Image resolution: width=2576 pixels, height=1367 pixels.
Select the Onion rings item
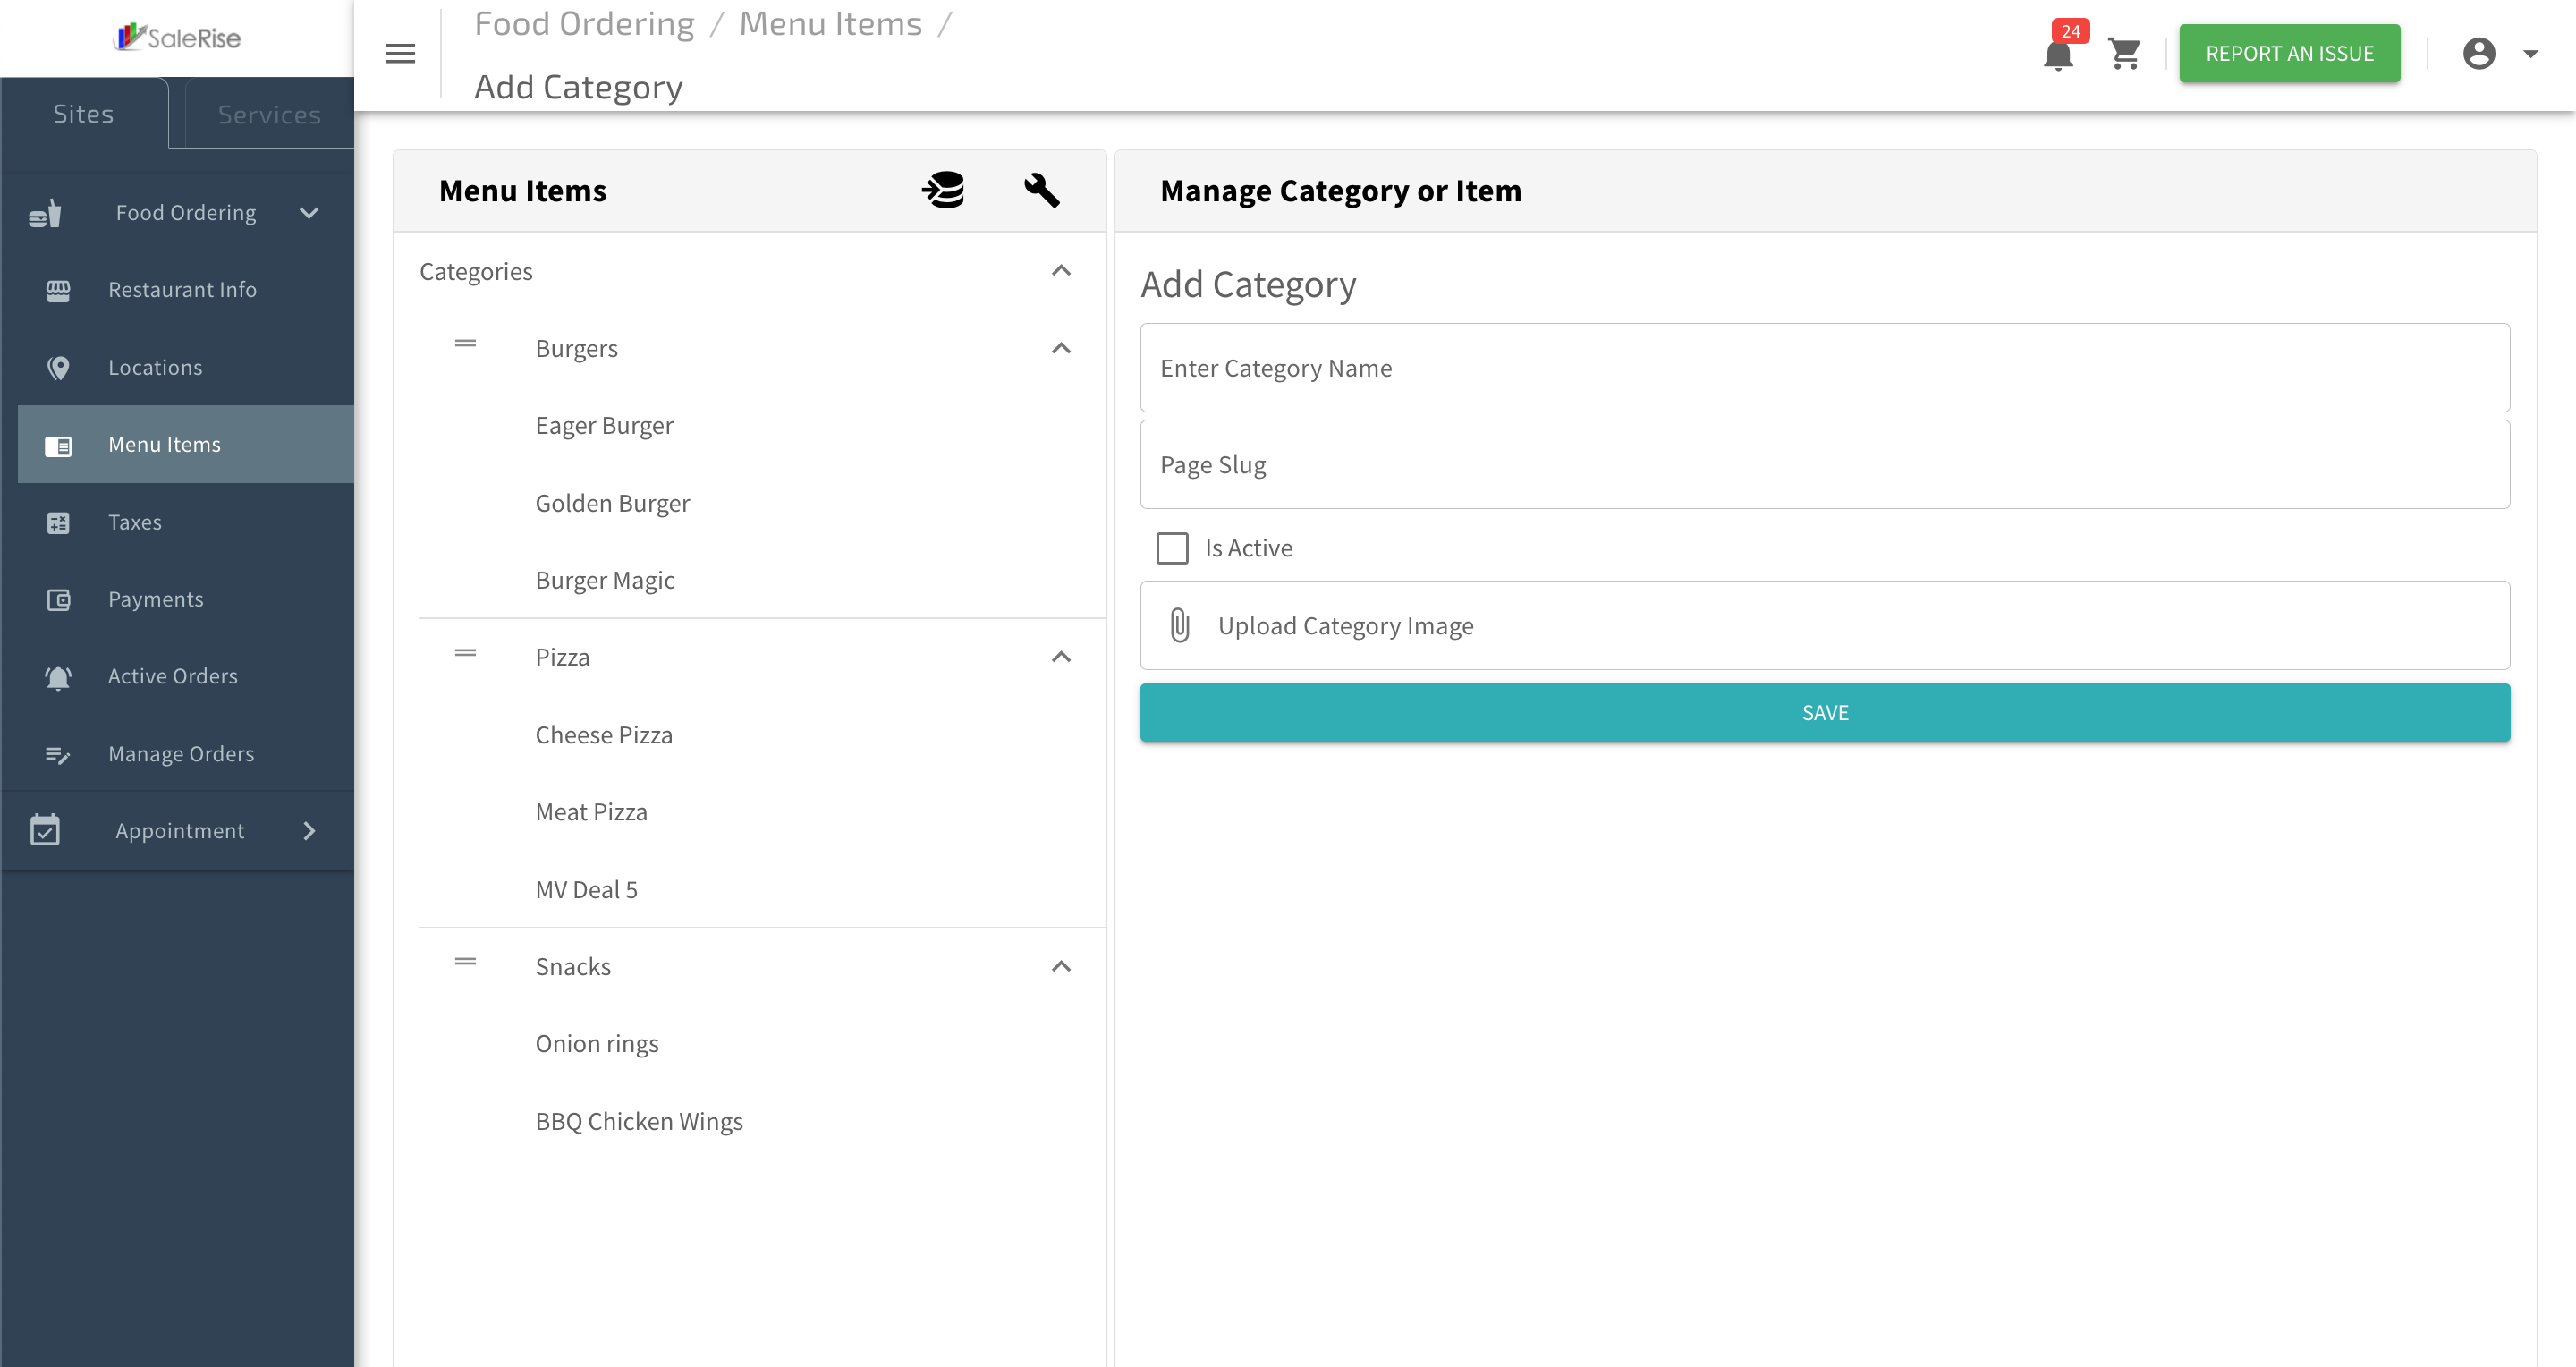(x=596, y=1044)
